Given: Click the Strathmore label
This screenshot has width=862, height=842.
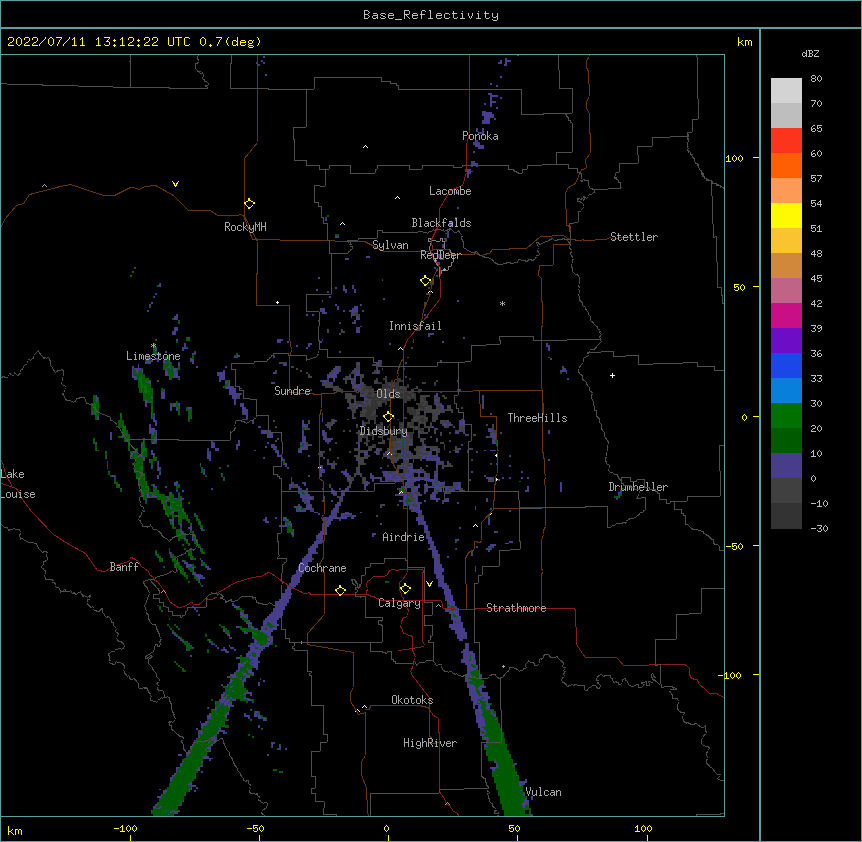Looking at the screenshot, I should point(516,608).
